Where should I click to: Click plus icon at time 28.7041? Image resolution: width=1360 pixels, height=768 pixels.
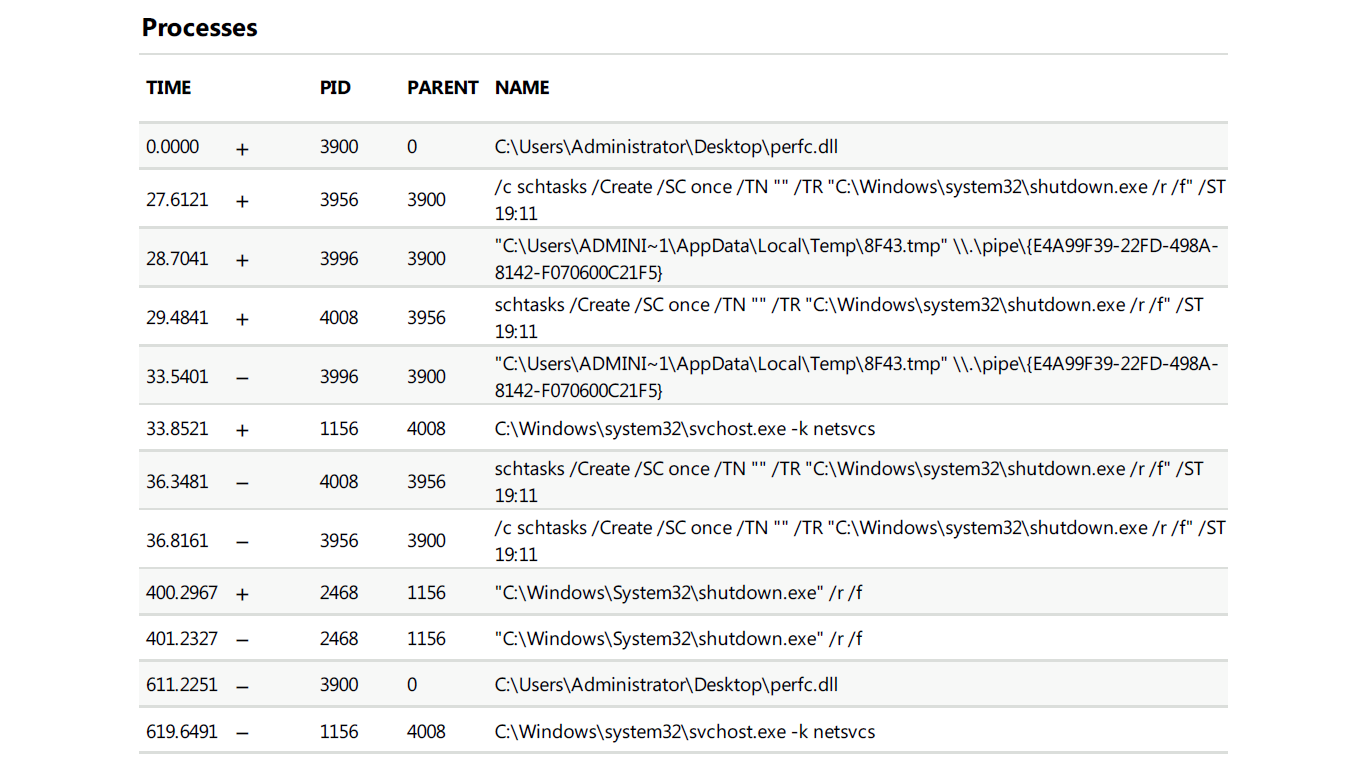point(242,260)
